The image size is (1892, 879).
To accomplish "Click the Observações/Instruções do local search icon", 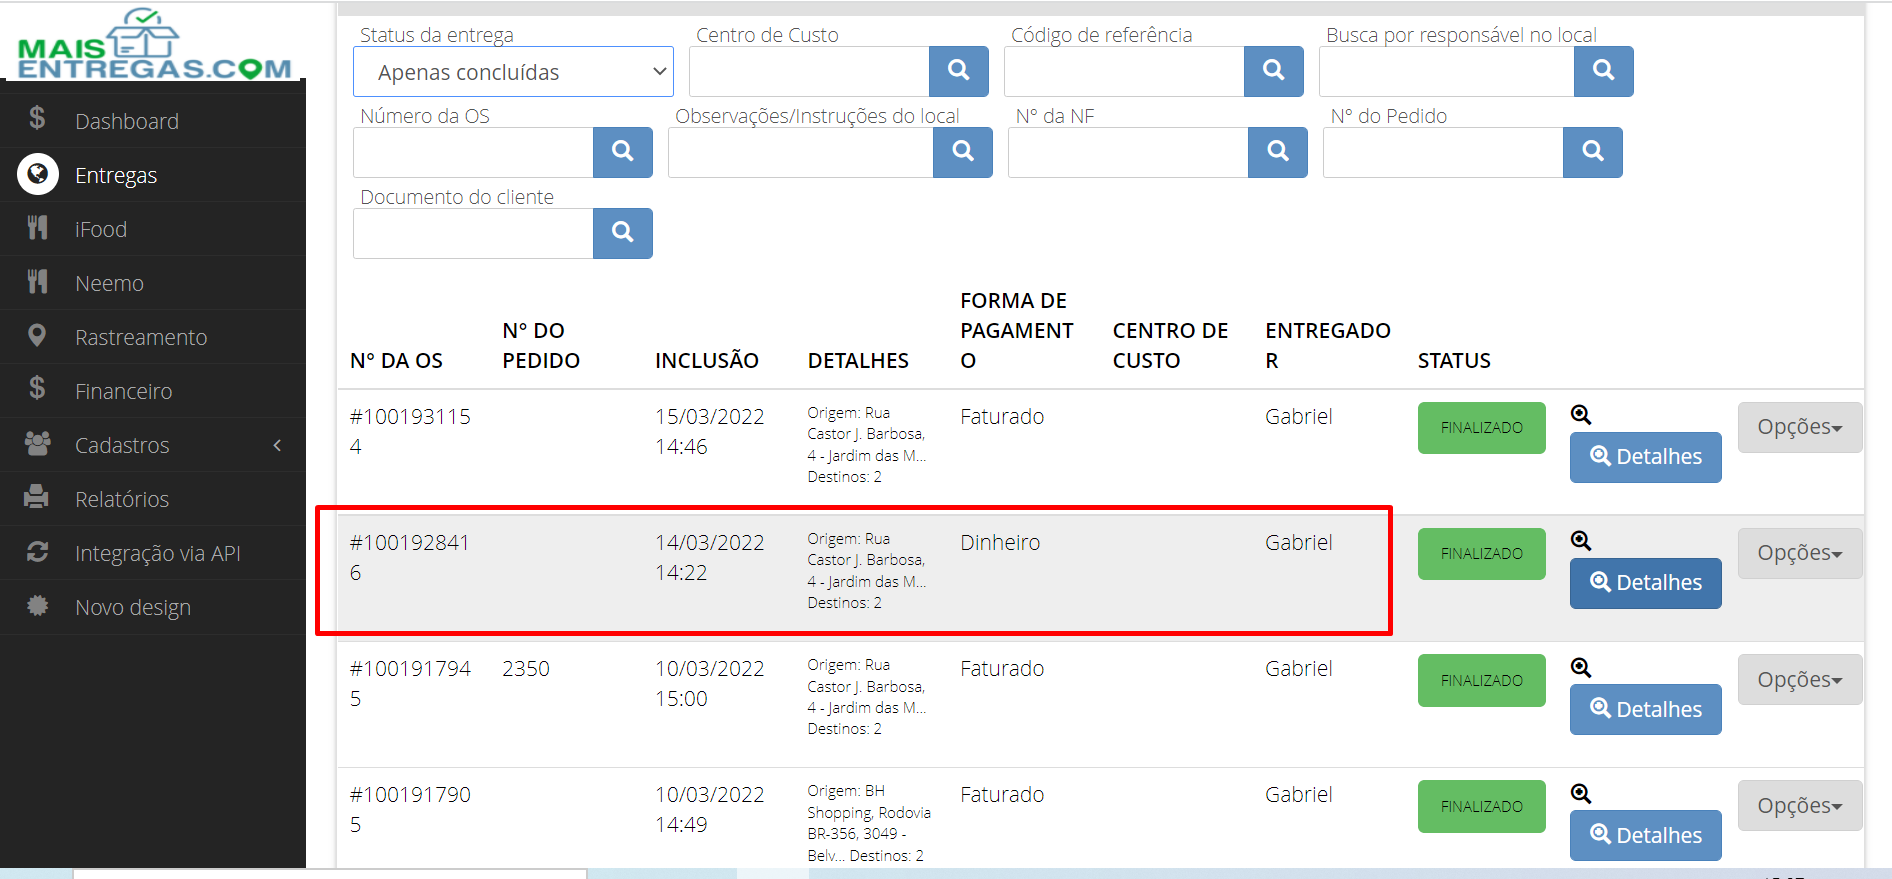I will click(962, 152).
